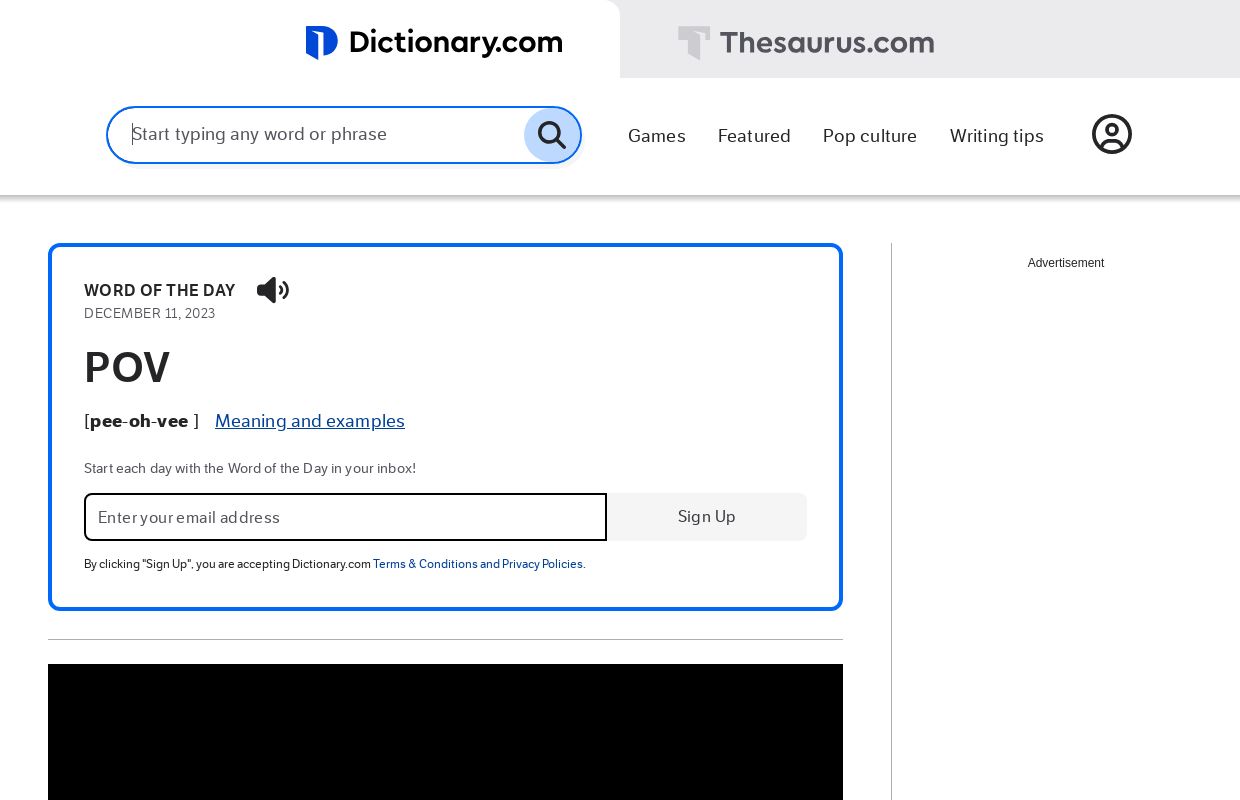The image size is (1240, 800).
Task: Switch to the Dictionary.com tab
Action: coord(434,43)
